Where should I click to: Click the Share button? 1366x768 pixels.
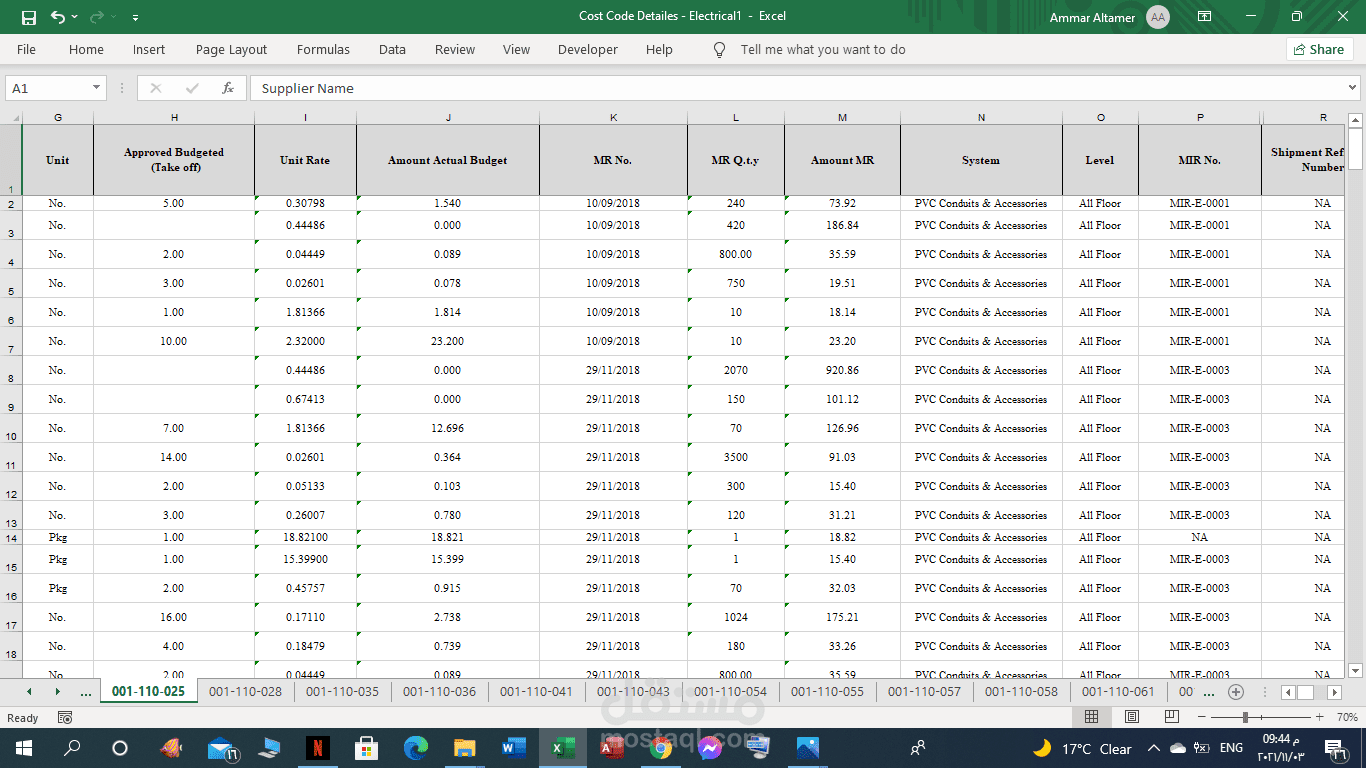click(x=1319, y=49)
